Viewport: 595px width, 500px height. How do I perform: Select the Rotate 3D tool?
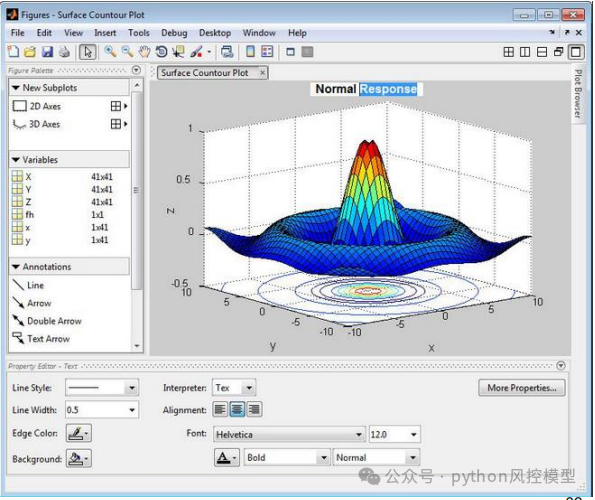point(161,52)
